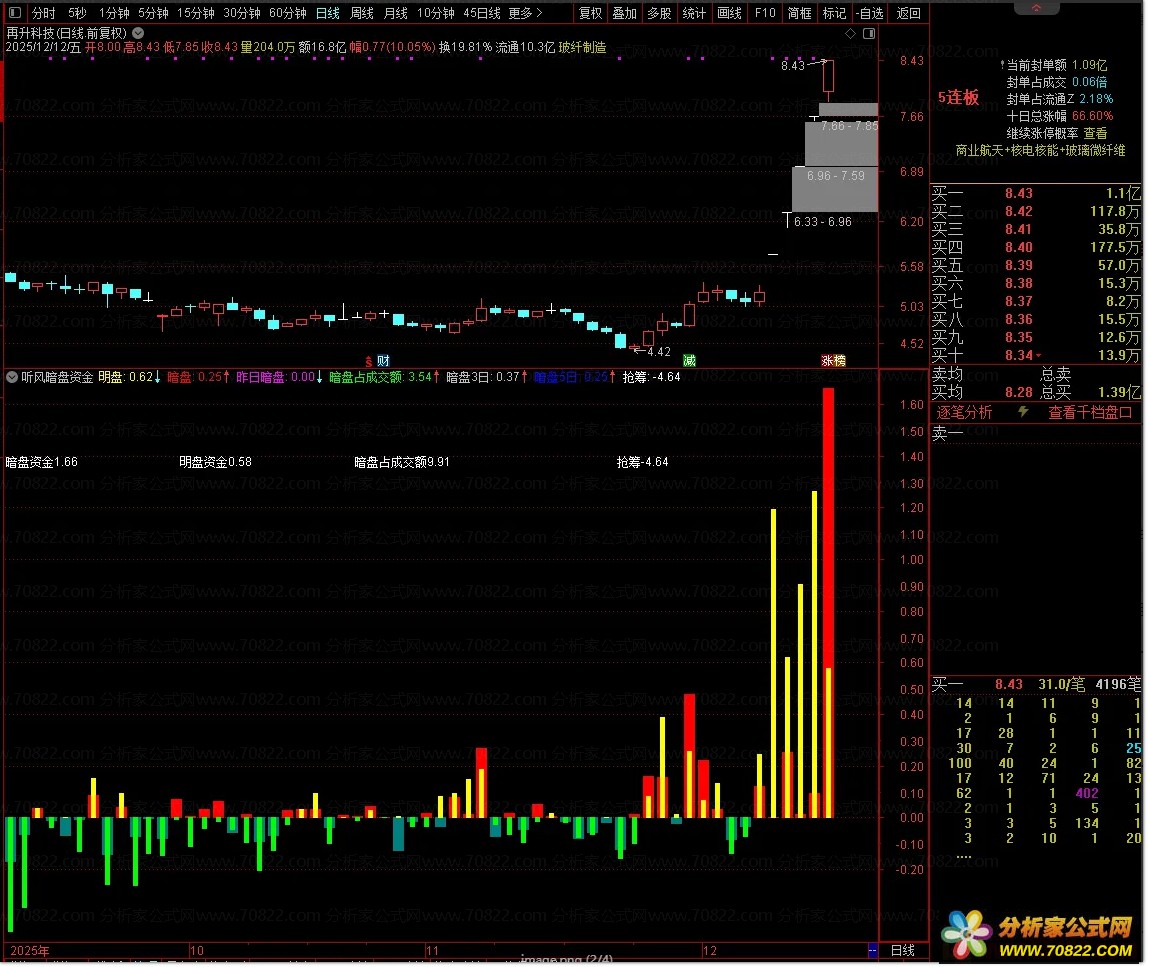The width and height of the screenshot is (1149, 967).
Task: Click concept tags 商业航天+核电核能+玻璃微纤维
Action: (1041, 150)
